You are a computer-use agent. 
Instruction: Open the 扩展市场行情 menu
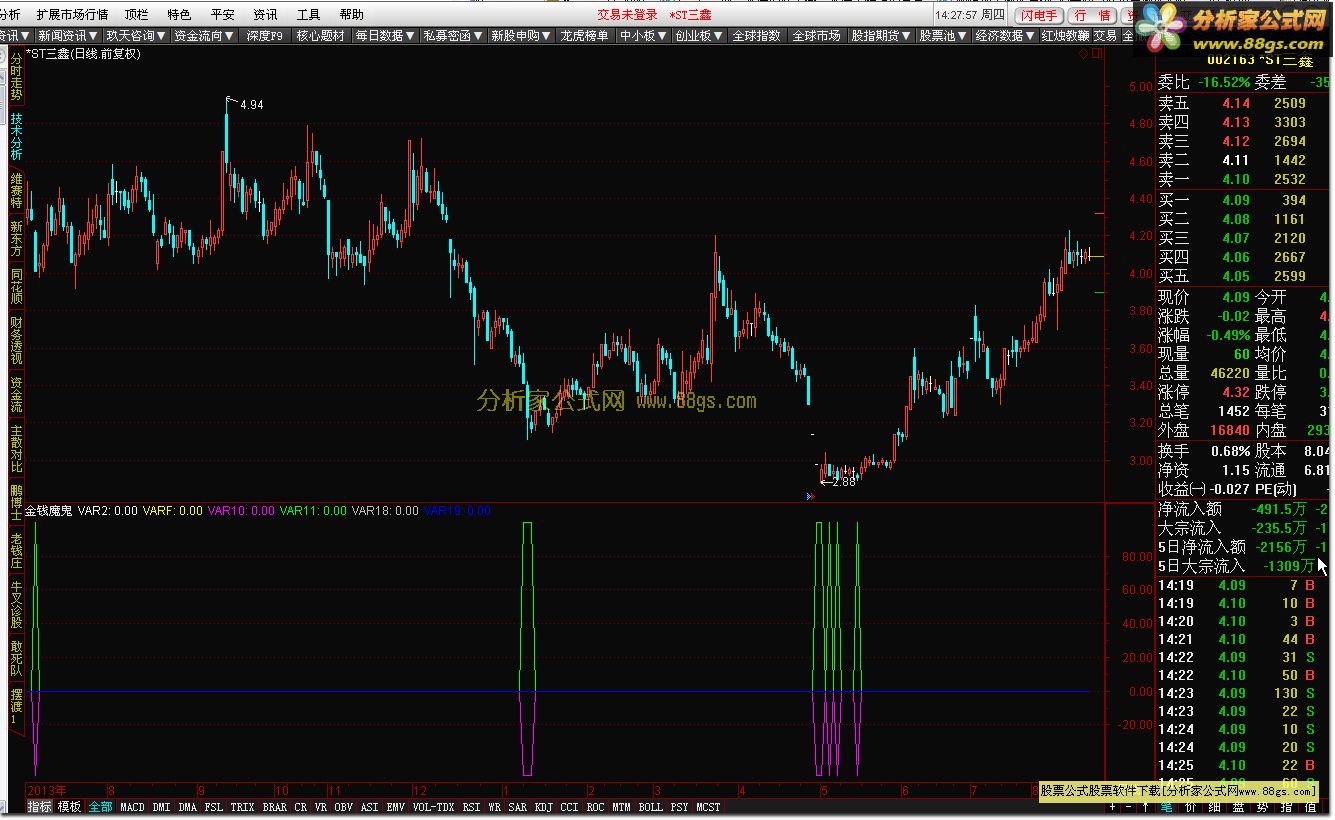(x=72, y=15)
